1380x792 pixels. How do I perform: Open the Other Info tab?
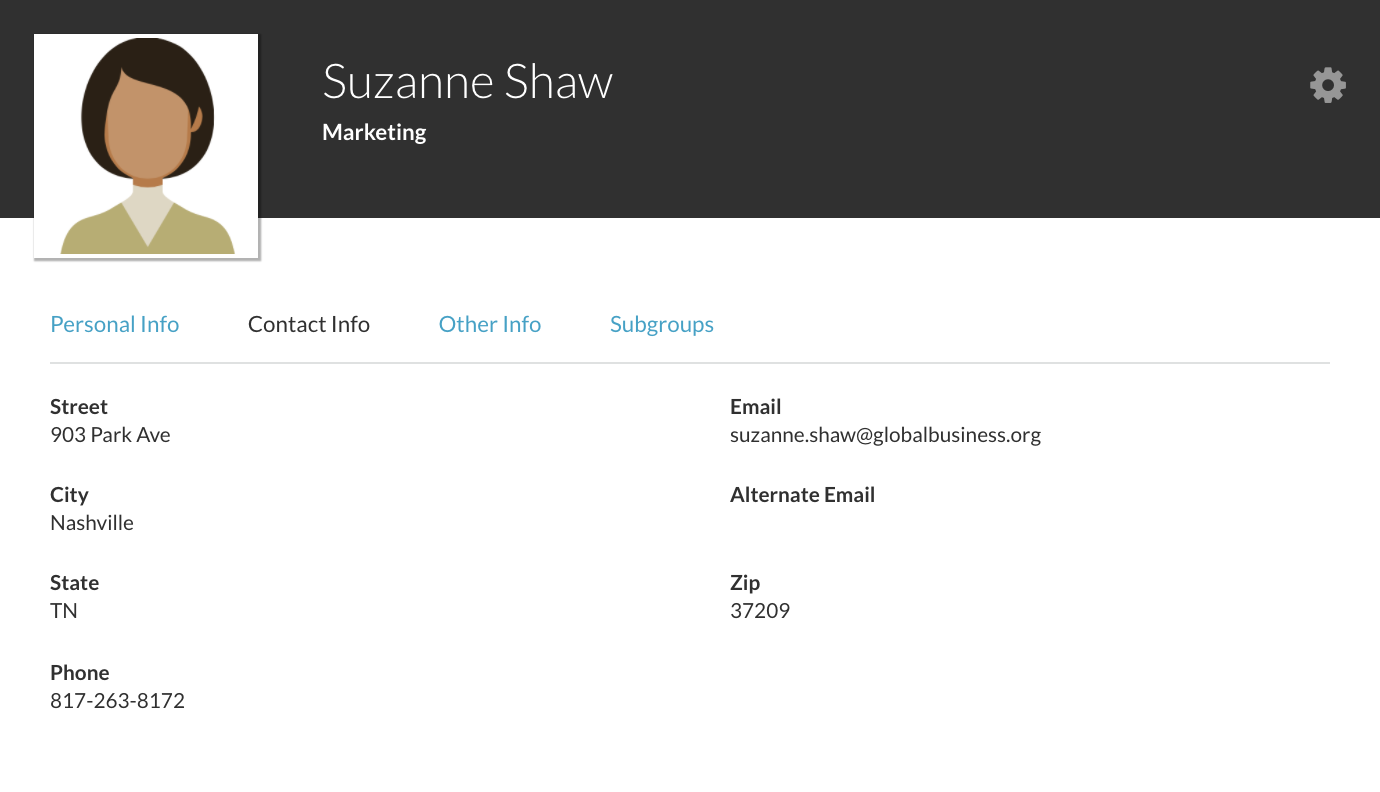coord(490,324)
